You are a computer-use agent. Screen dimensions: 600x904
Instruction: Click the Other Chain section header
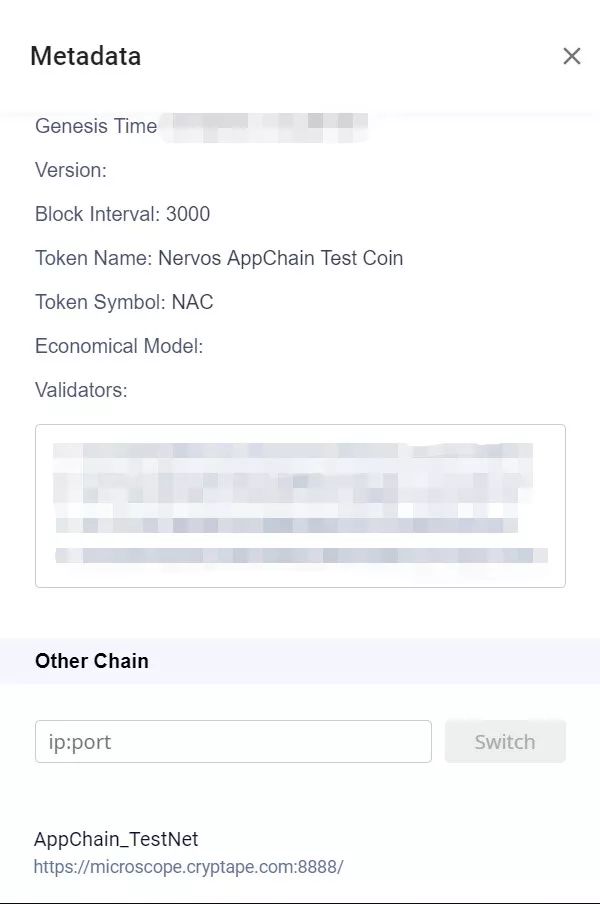(x=92, y=661)
